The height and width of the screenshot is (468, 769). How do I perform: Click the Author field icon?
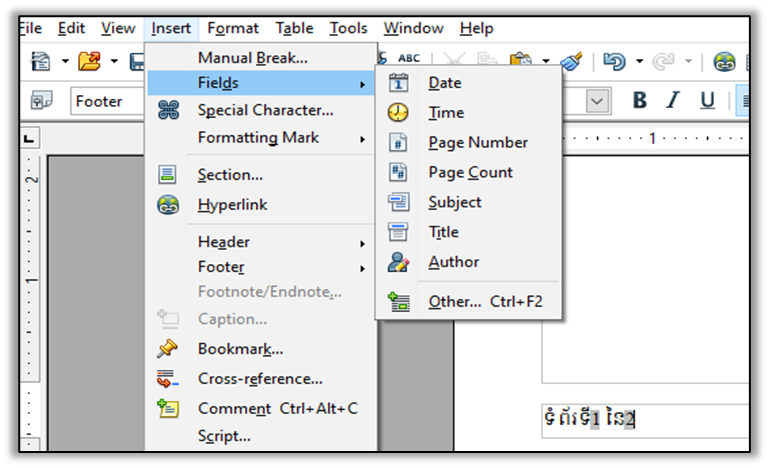[398, 263]
